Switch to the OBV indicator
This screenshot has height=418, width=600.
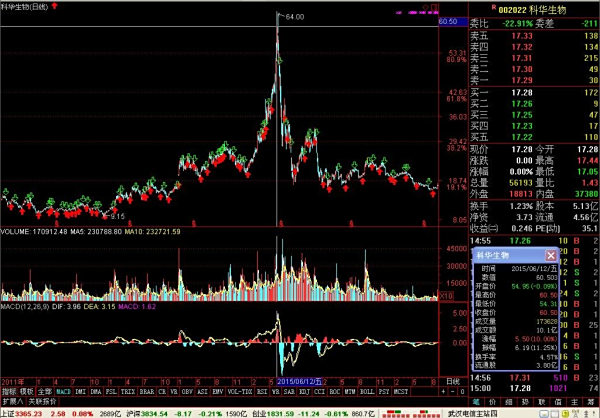[x=187, y=392]
